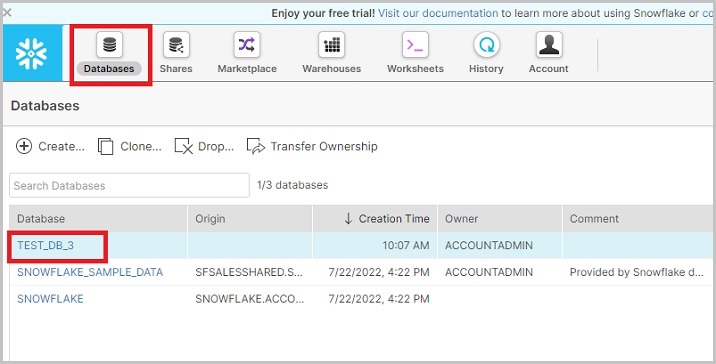Open the SNOWFLAKE_SAMPLE_DATA database link
716x364 pixels.
coord(90,272)
